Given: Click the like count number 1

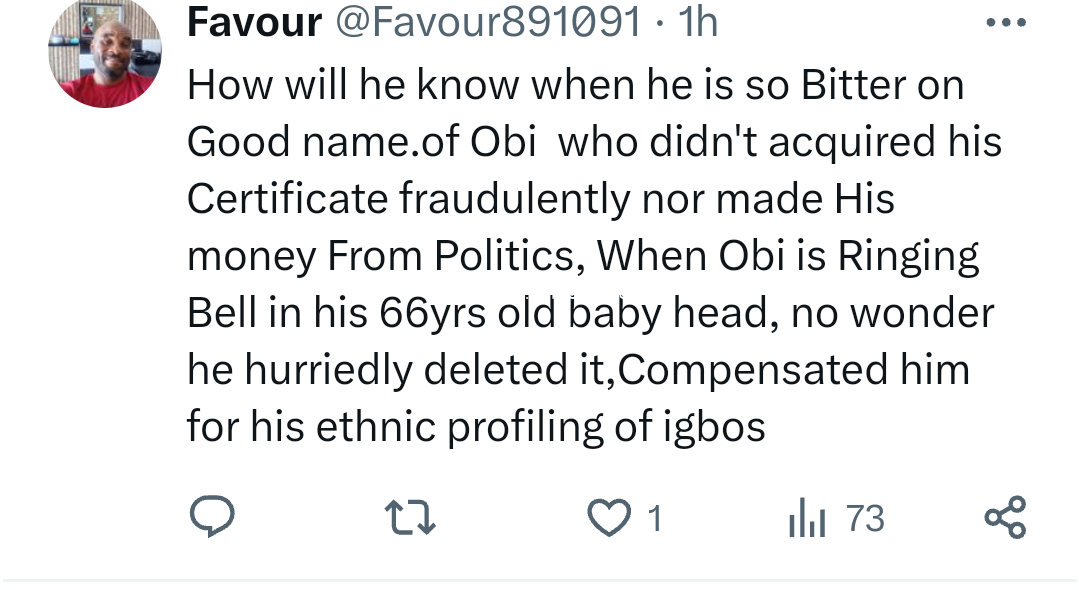Looking at the screenshot, I should tap(654, 519).
